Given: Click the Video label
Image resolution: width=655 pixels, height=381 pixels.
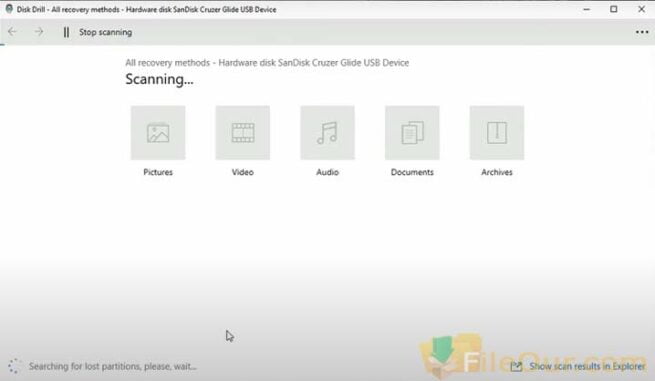Looking at the screenshot, I should pyautogui.click(x=243, y=172).
